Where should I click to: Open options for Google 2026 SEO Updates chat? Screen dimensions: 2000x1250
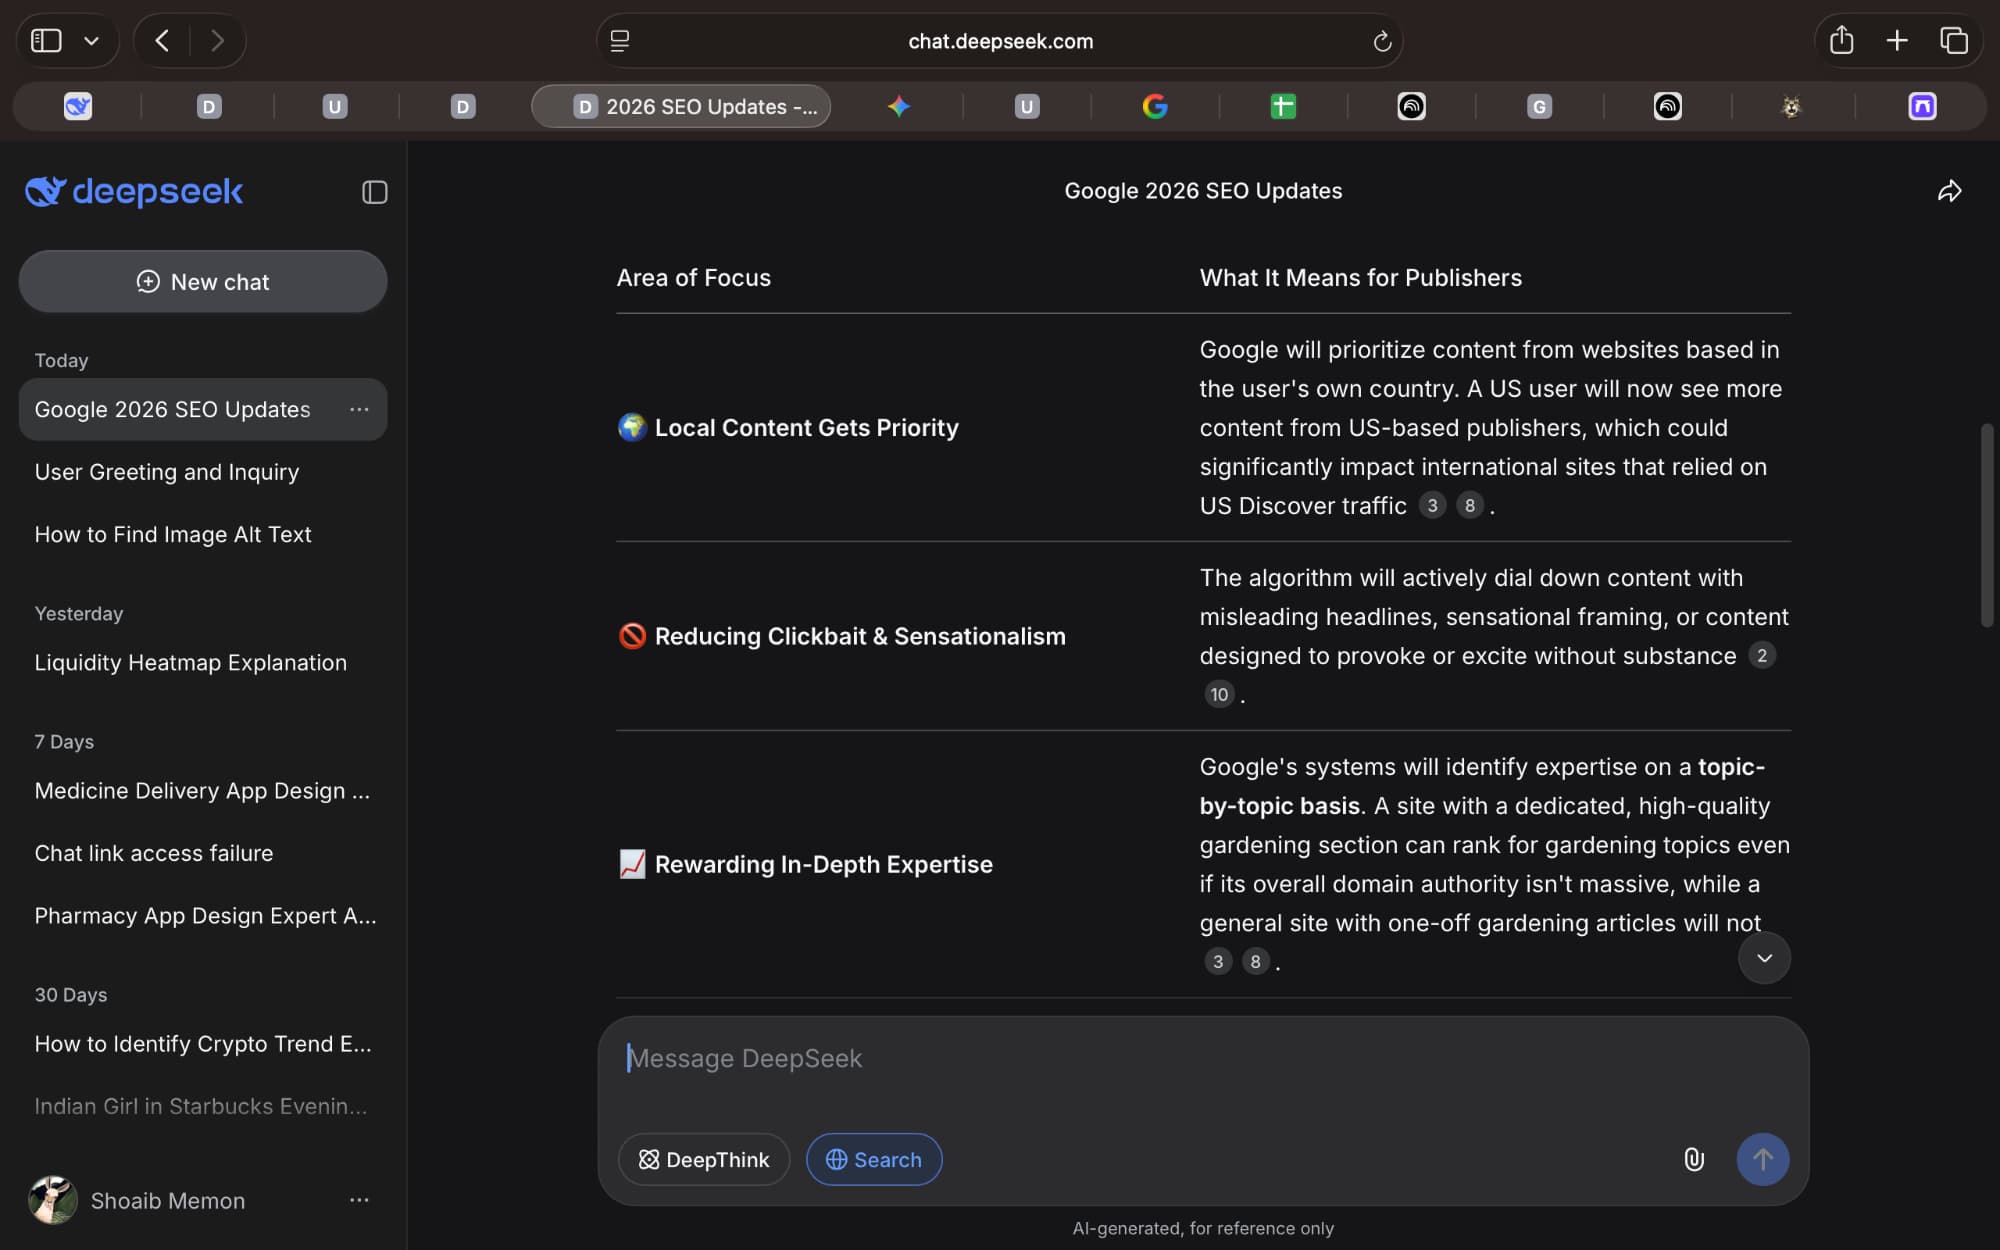point(359,409)
